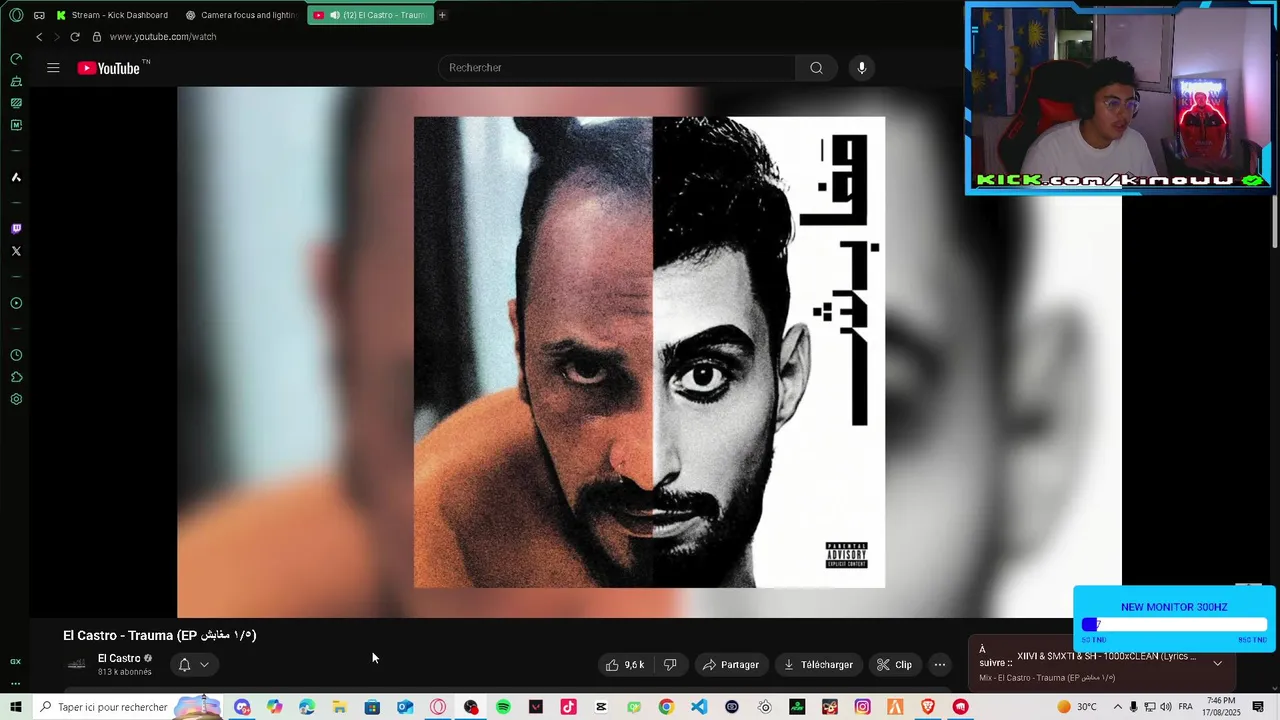1280x720 pixels.
Task: Click video title 'El Castro - Trauma'
Action: pyautogui.click(x=160, y=635)
